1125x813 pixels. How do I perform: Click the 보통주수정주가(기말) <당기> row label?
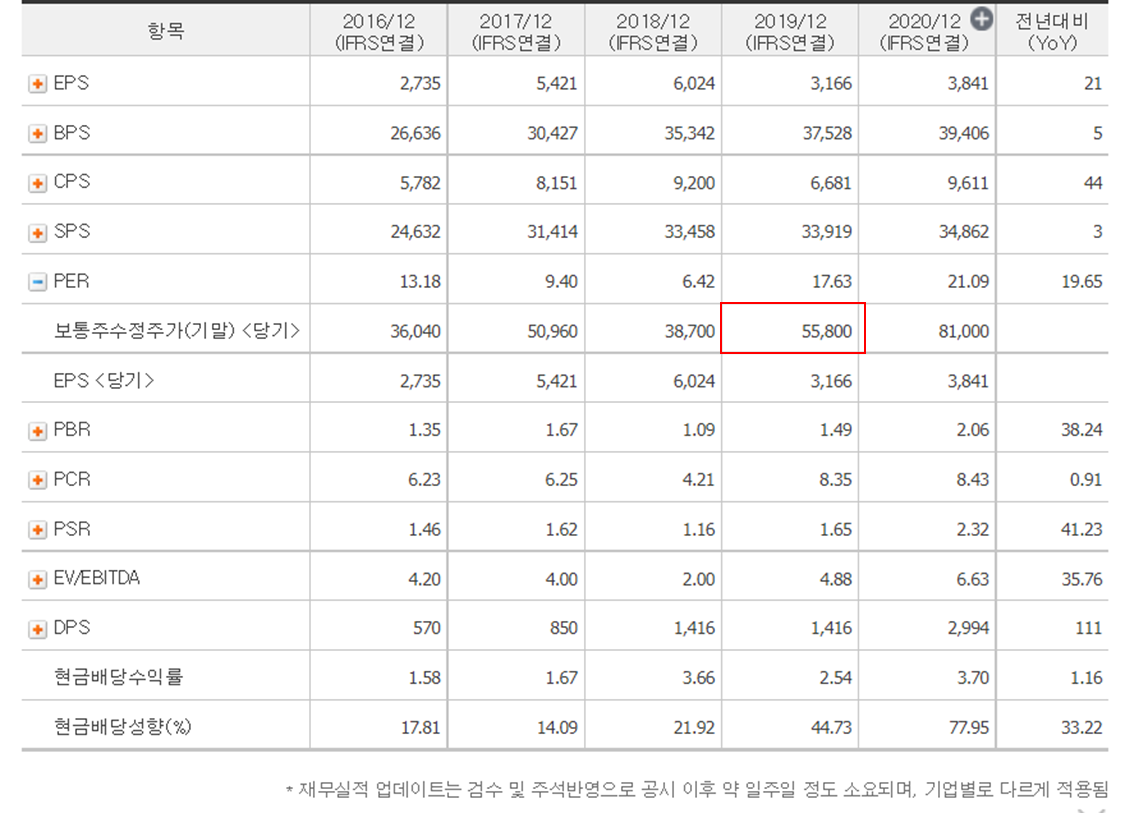click(x=176, y=331)
